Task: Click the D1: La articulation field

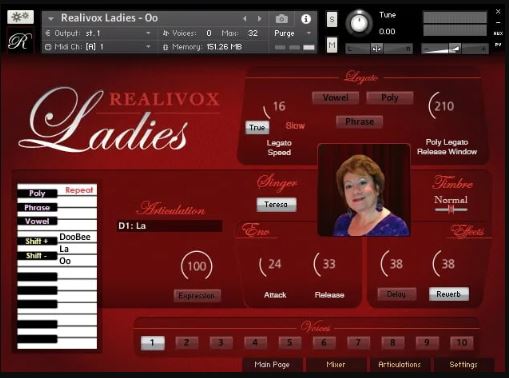Action: [169, 226]
